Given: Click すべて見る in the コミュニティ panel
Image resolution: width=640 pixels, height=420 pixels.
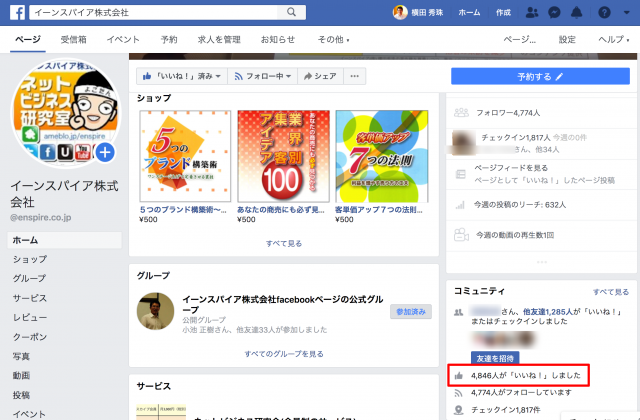Looking at the screenshot, I should pyautogui.click(x=611, y=292).
